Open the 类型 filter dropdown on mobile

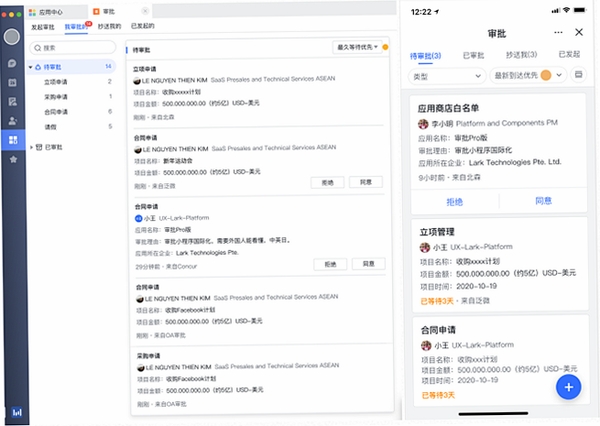[447, 76]
